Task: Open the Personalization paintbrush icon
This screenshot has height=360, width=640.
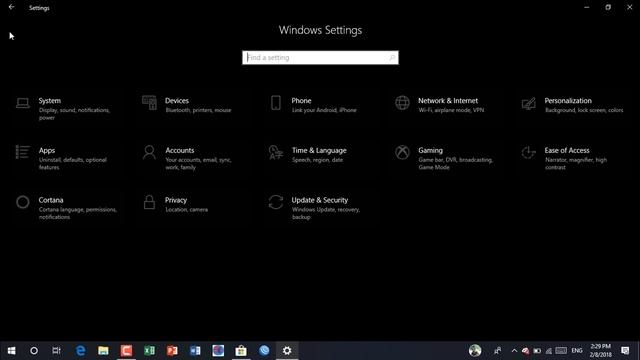Action: (529, 103)
